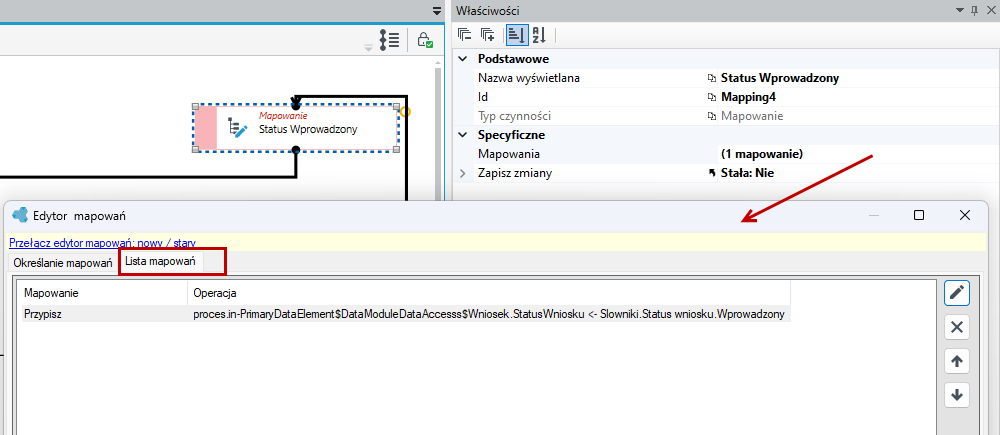
Task: Delete the mapping with the X icon
Action: click(x=956, y=327)
